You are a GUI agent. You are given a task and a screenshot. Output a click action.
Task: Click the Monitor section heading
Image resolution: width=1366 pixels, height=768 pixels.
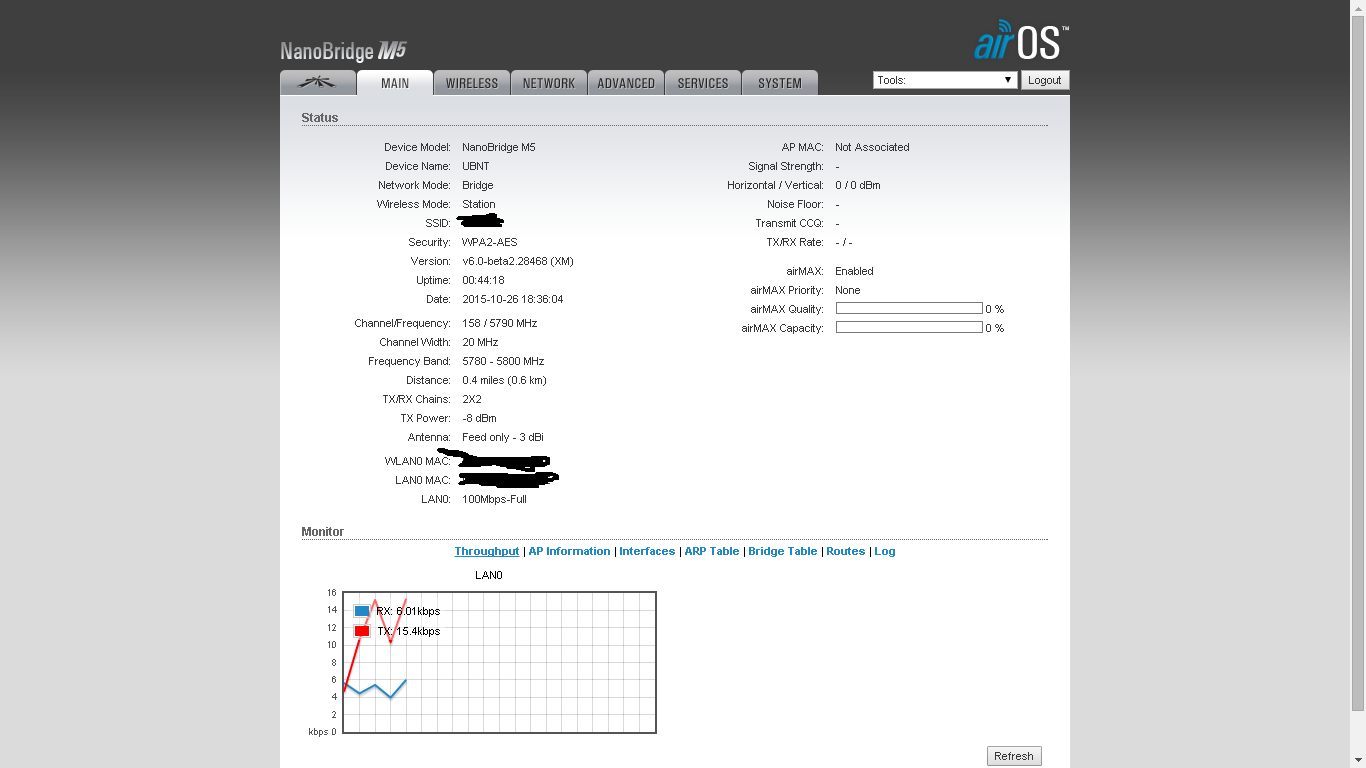click(x=322, y=532)
